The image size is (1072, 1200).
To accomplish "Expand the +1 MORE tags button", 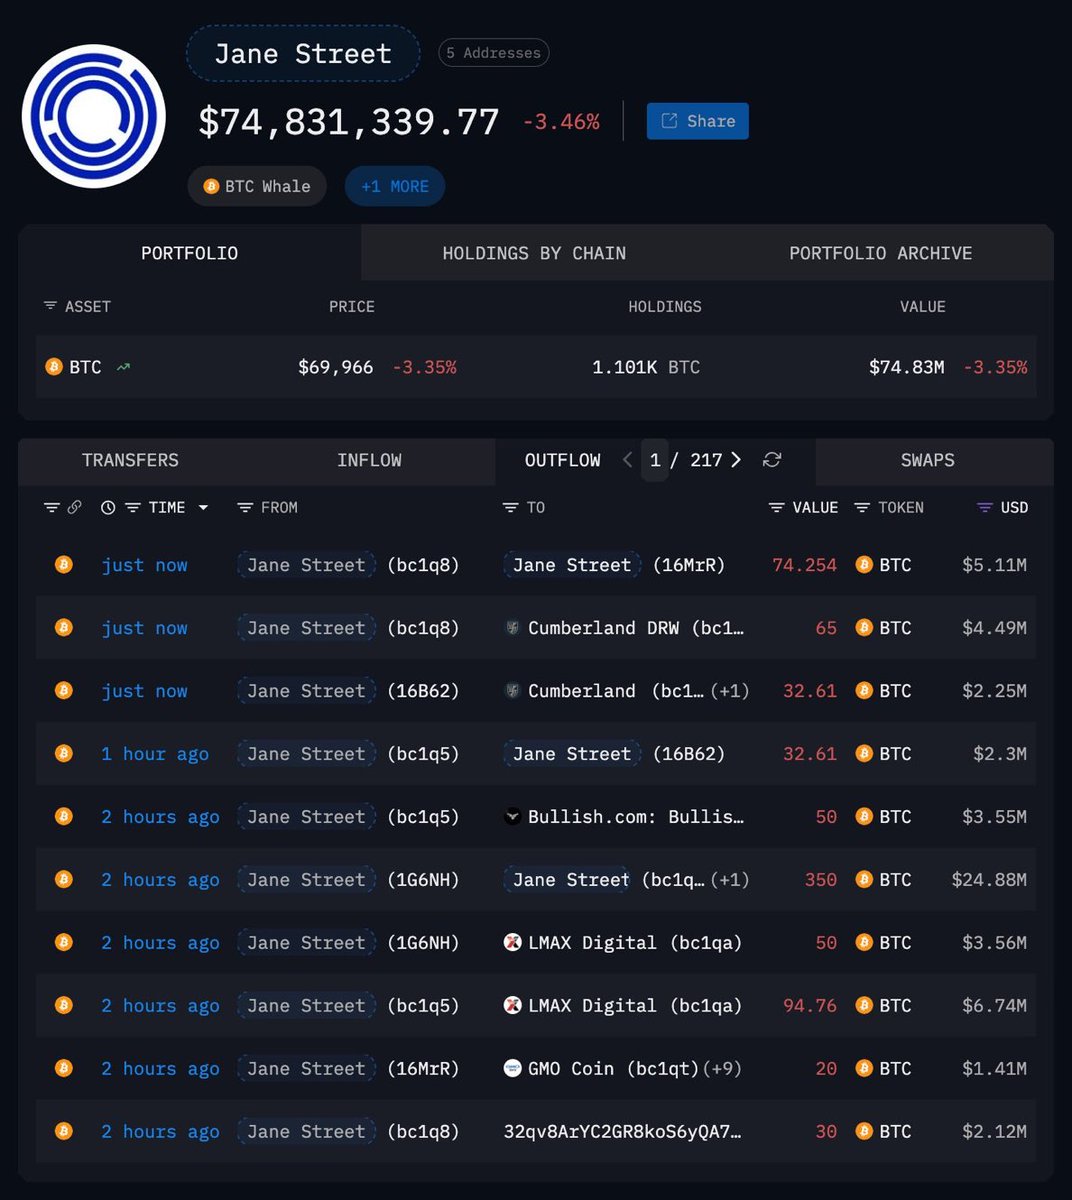I will pos(395,186).
